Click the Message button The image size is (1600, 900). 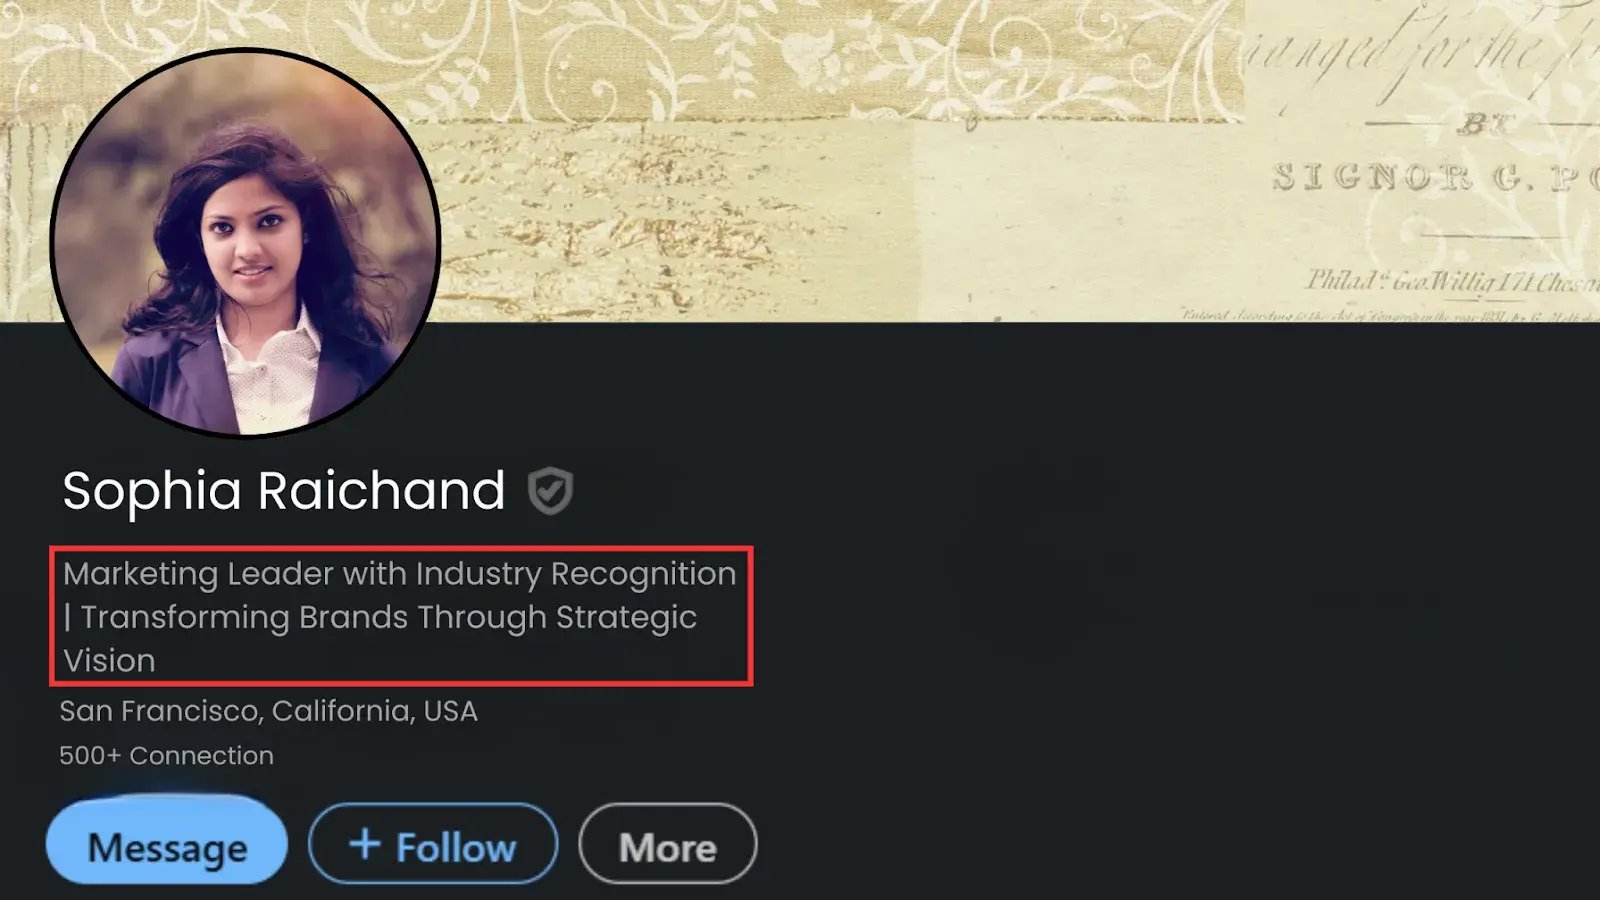167,847
